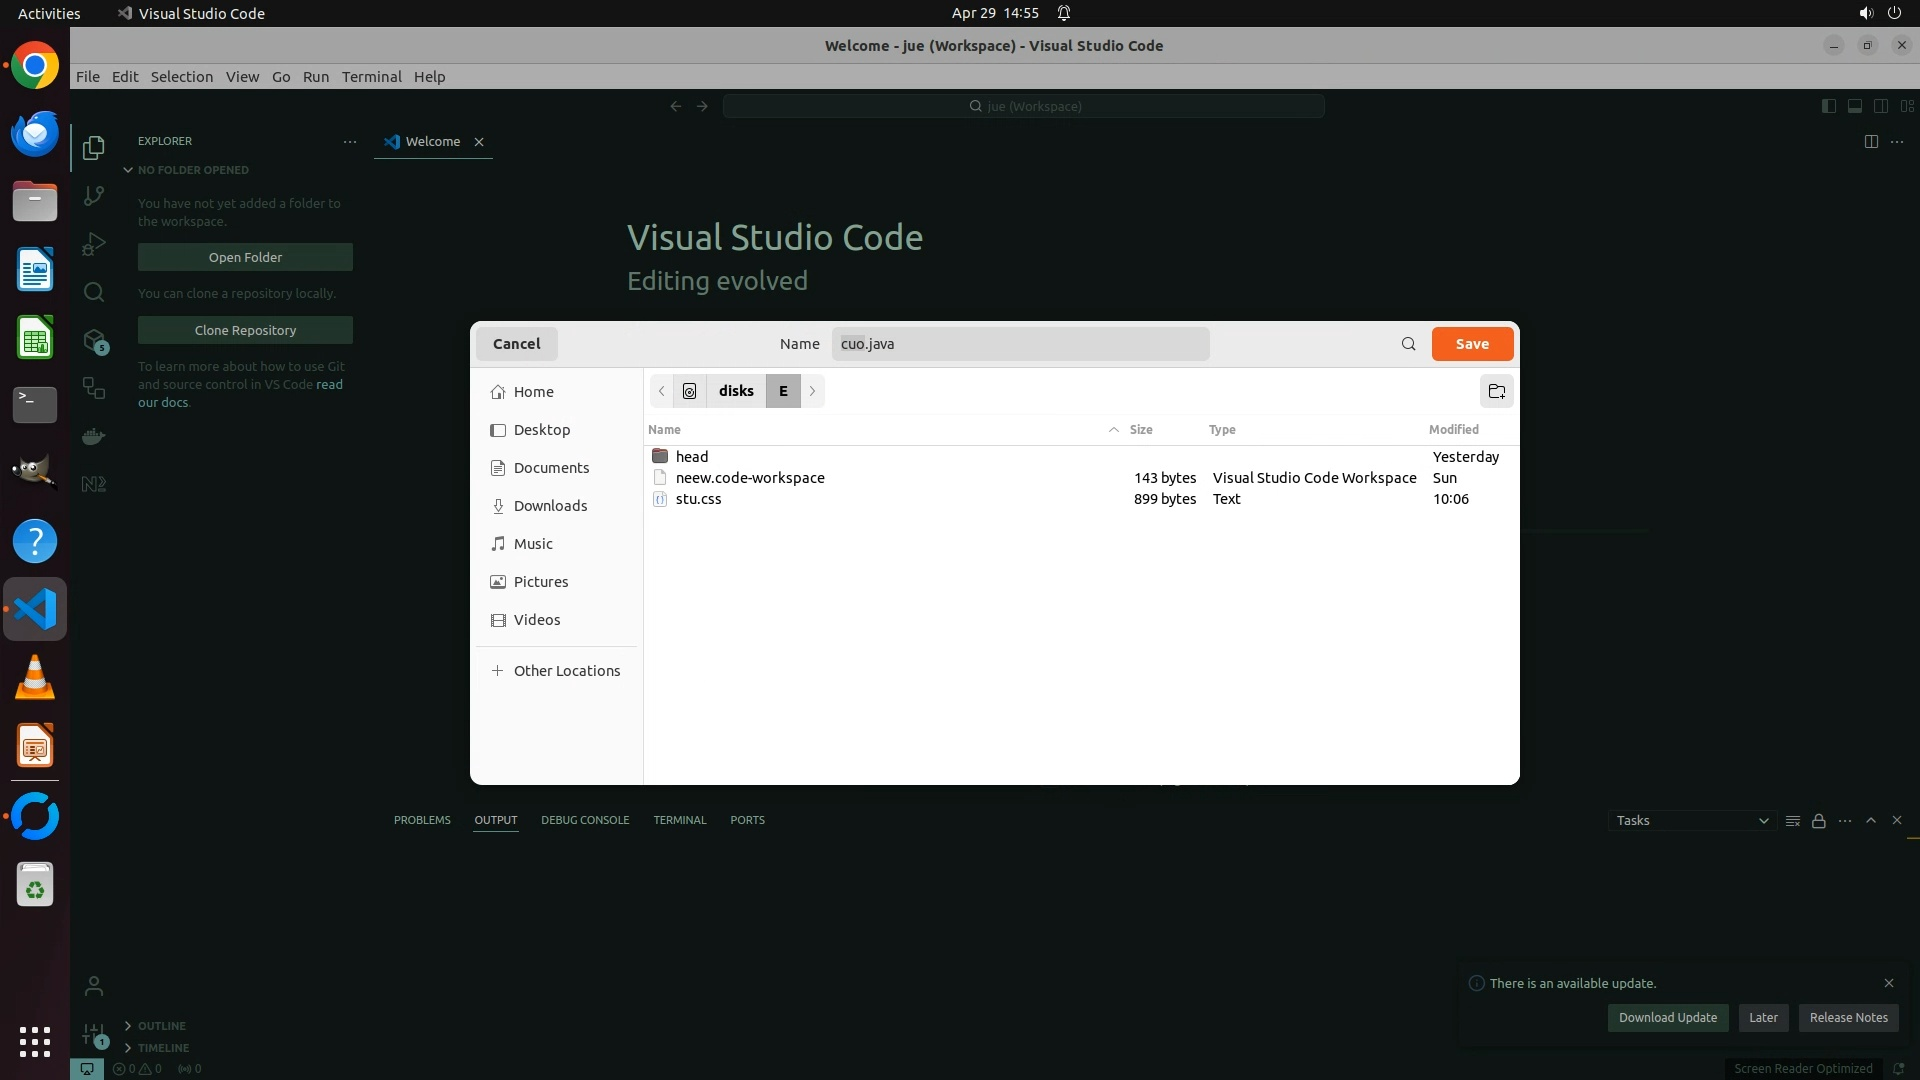Click the orange Save button
The width and height of the screenshot is (1920, 1080).
point(1471,344)
